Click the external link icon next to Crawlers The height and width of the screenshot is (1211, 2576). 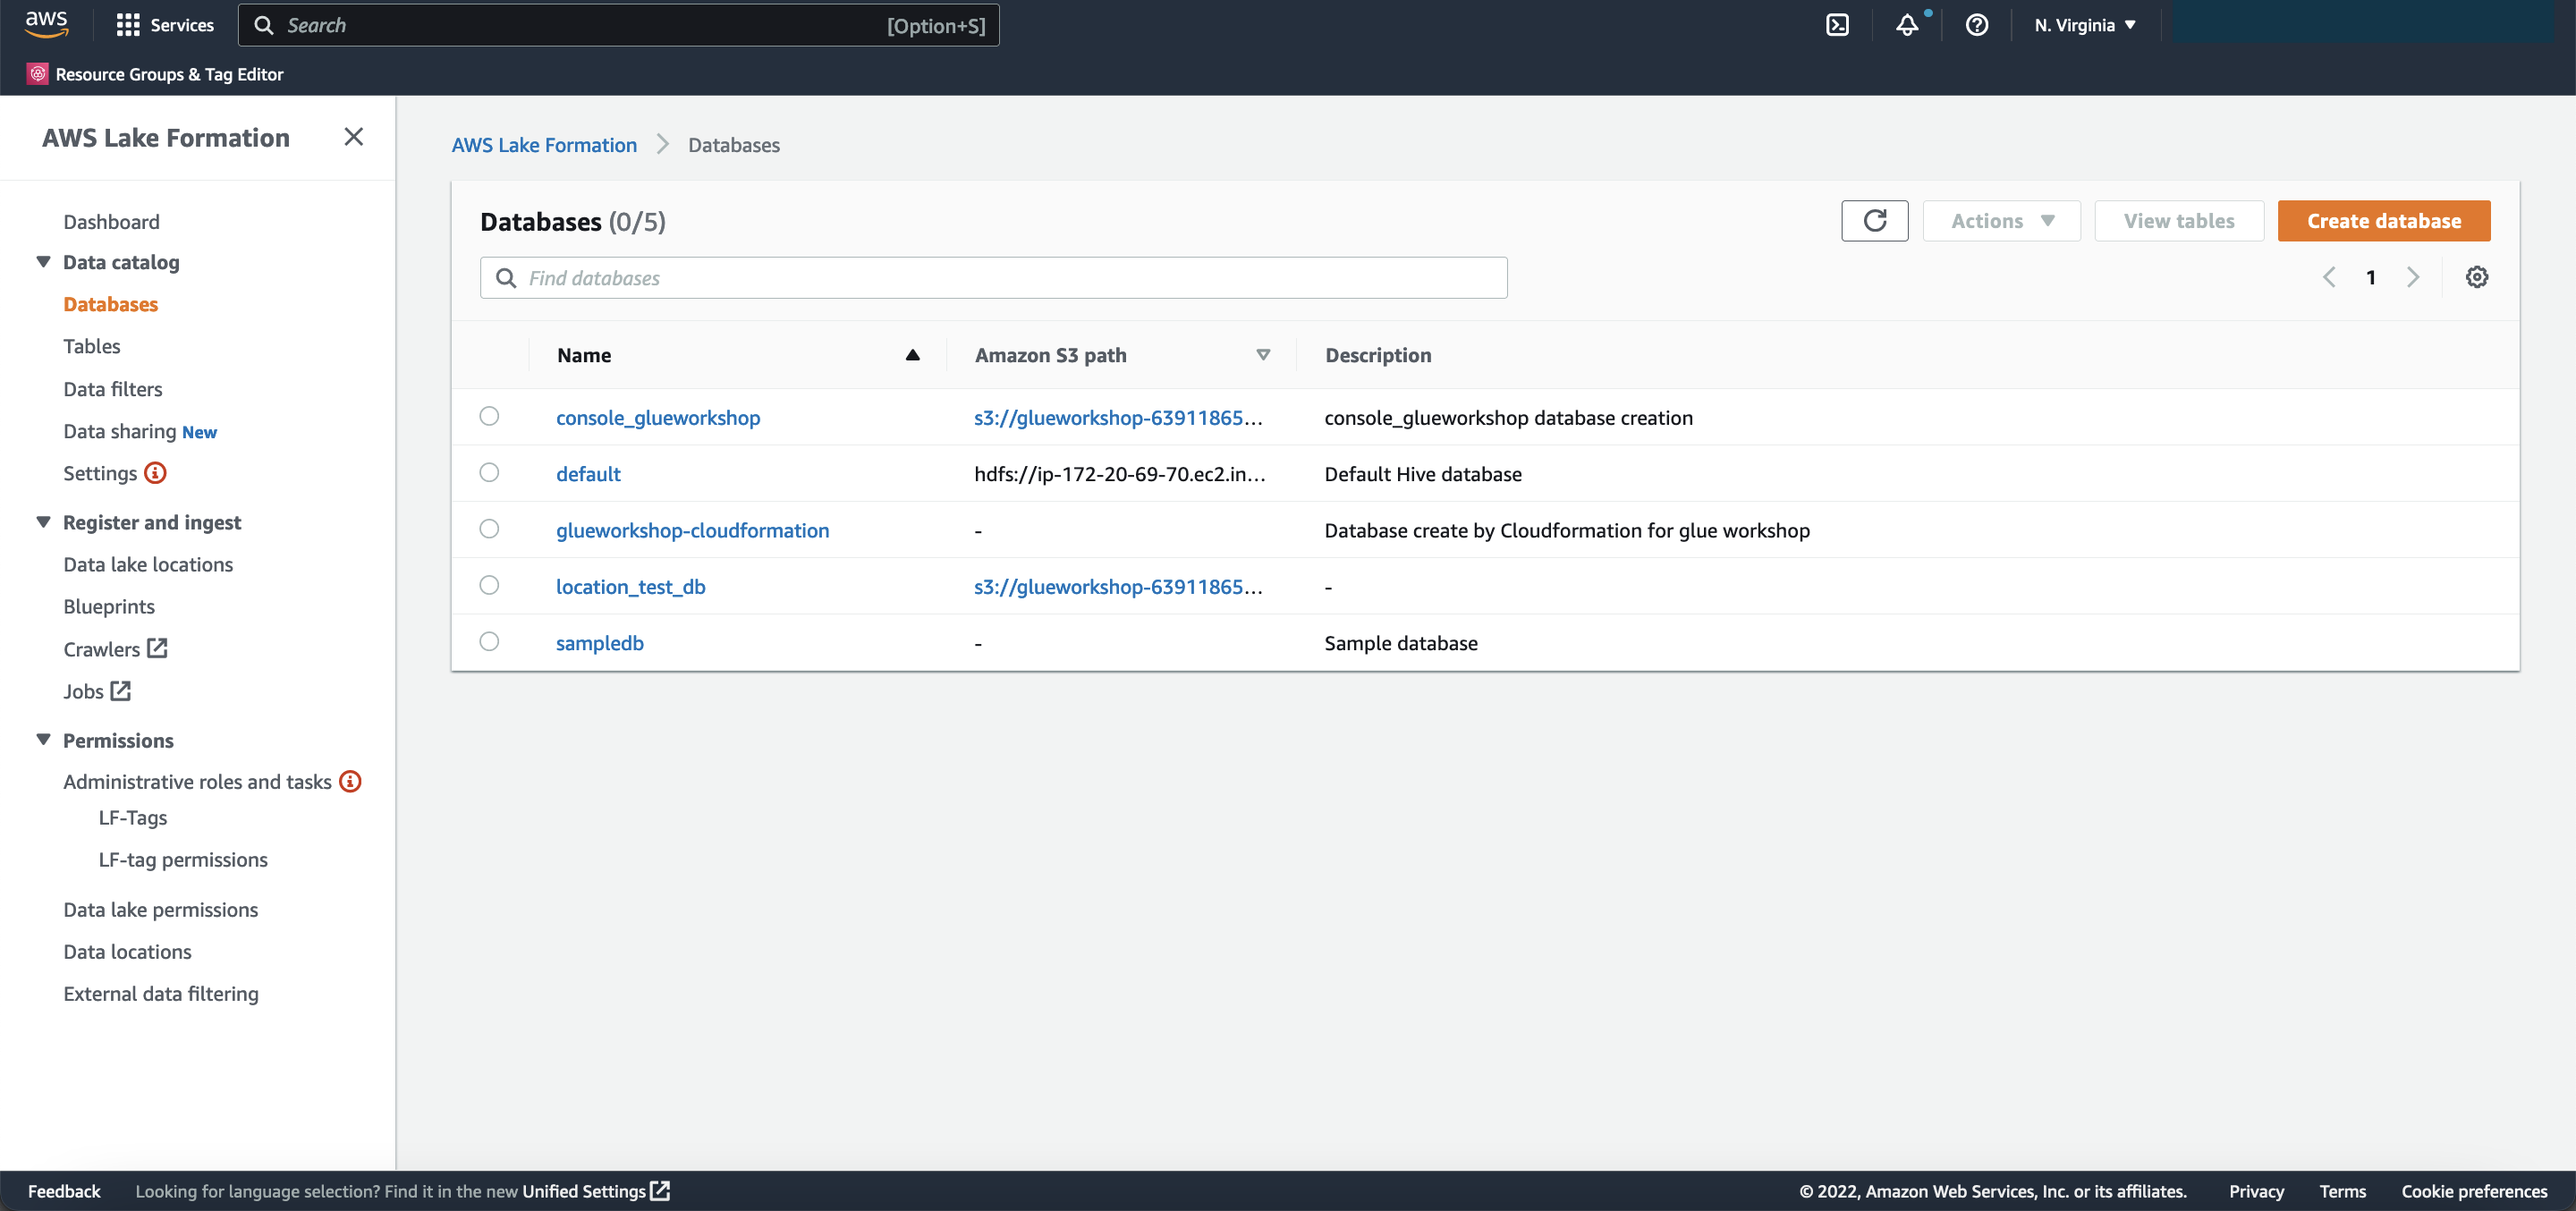pyautogui.click(x=157, y=648)
